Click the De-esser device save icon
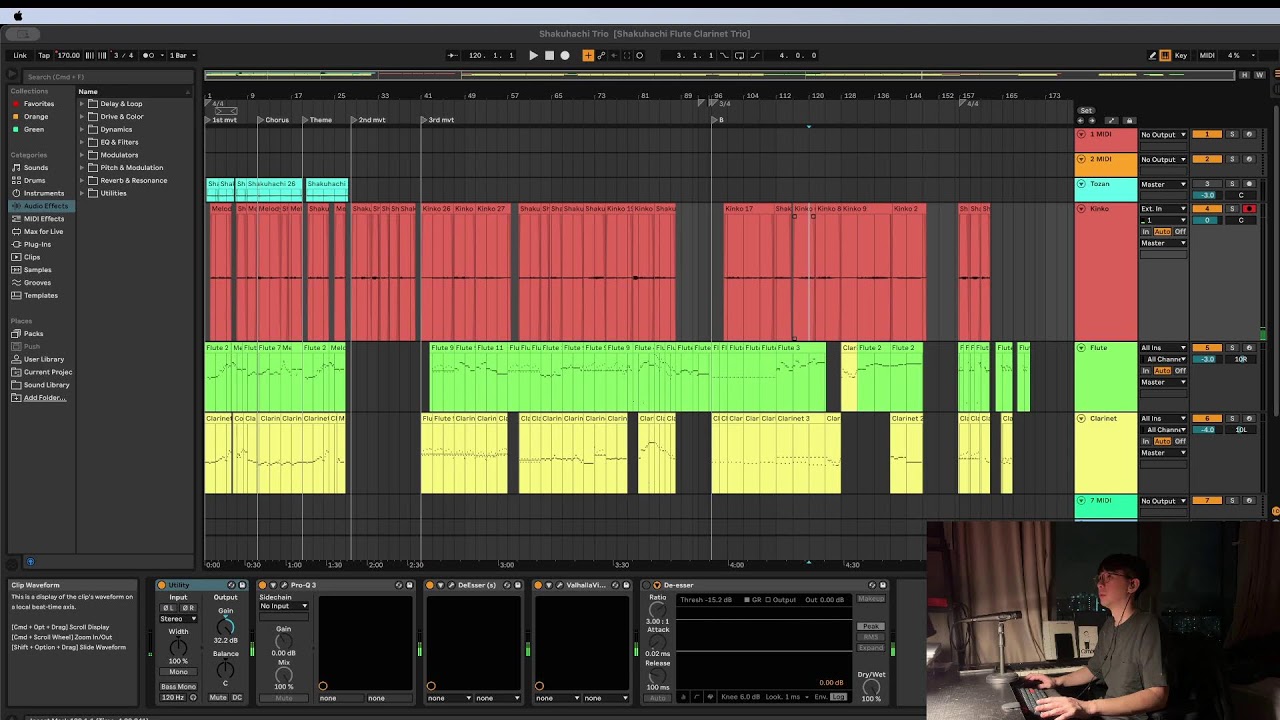 (882, 585)
